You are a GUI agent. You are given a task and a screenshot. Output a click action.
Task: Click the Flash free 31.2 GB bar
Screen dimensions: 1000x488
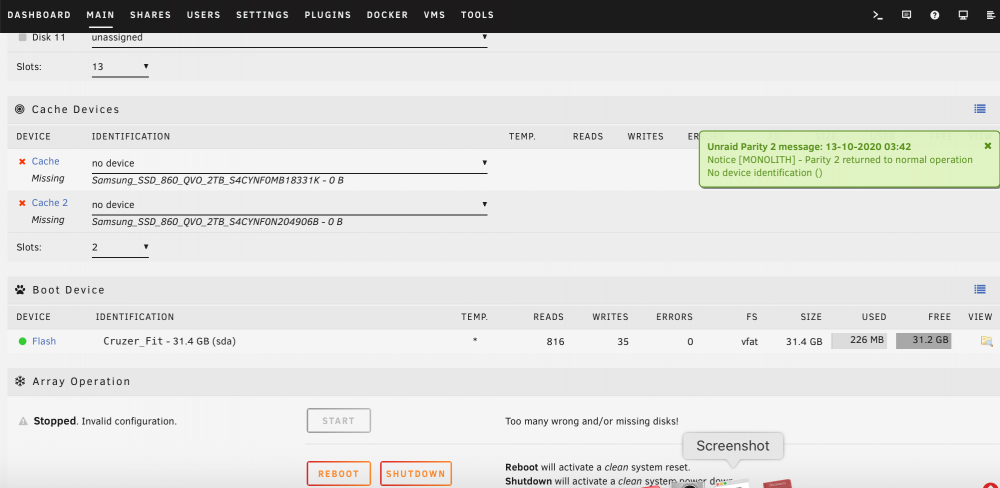923,341
